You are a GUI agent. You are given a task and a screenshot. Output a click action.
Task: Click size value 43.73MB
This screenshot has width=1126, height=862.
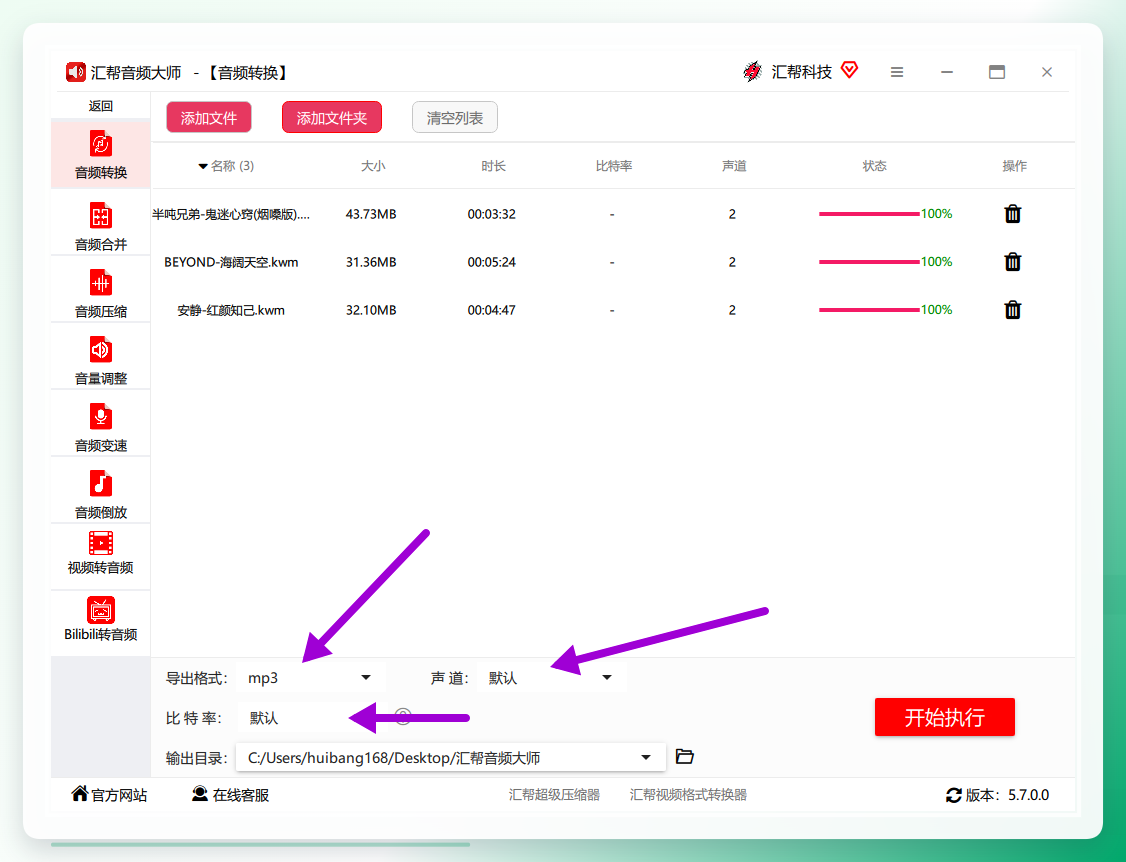point(371,214)
